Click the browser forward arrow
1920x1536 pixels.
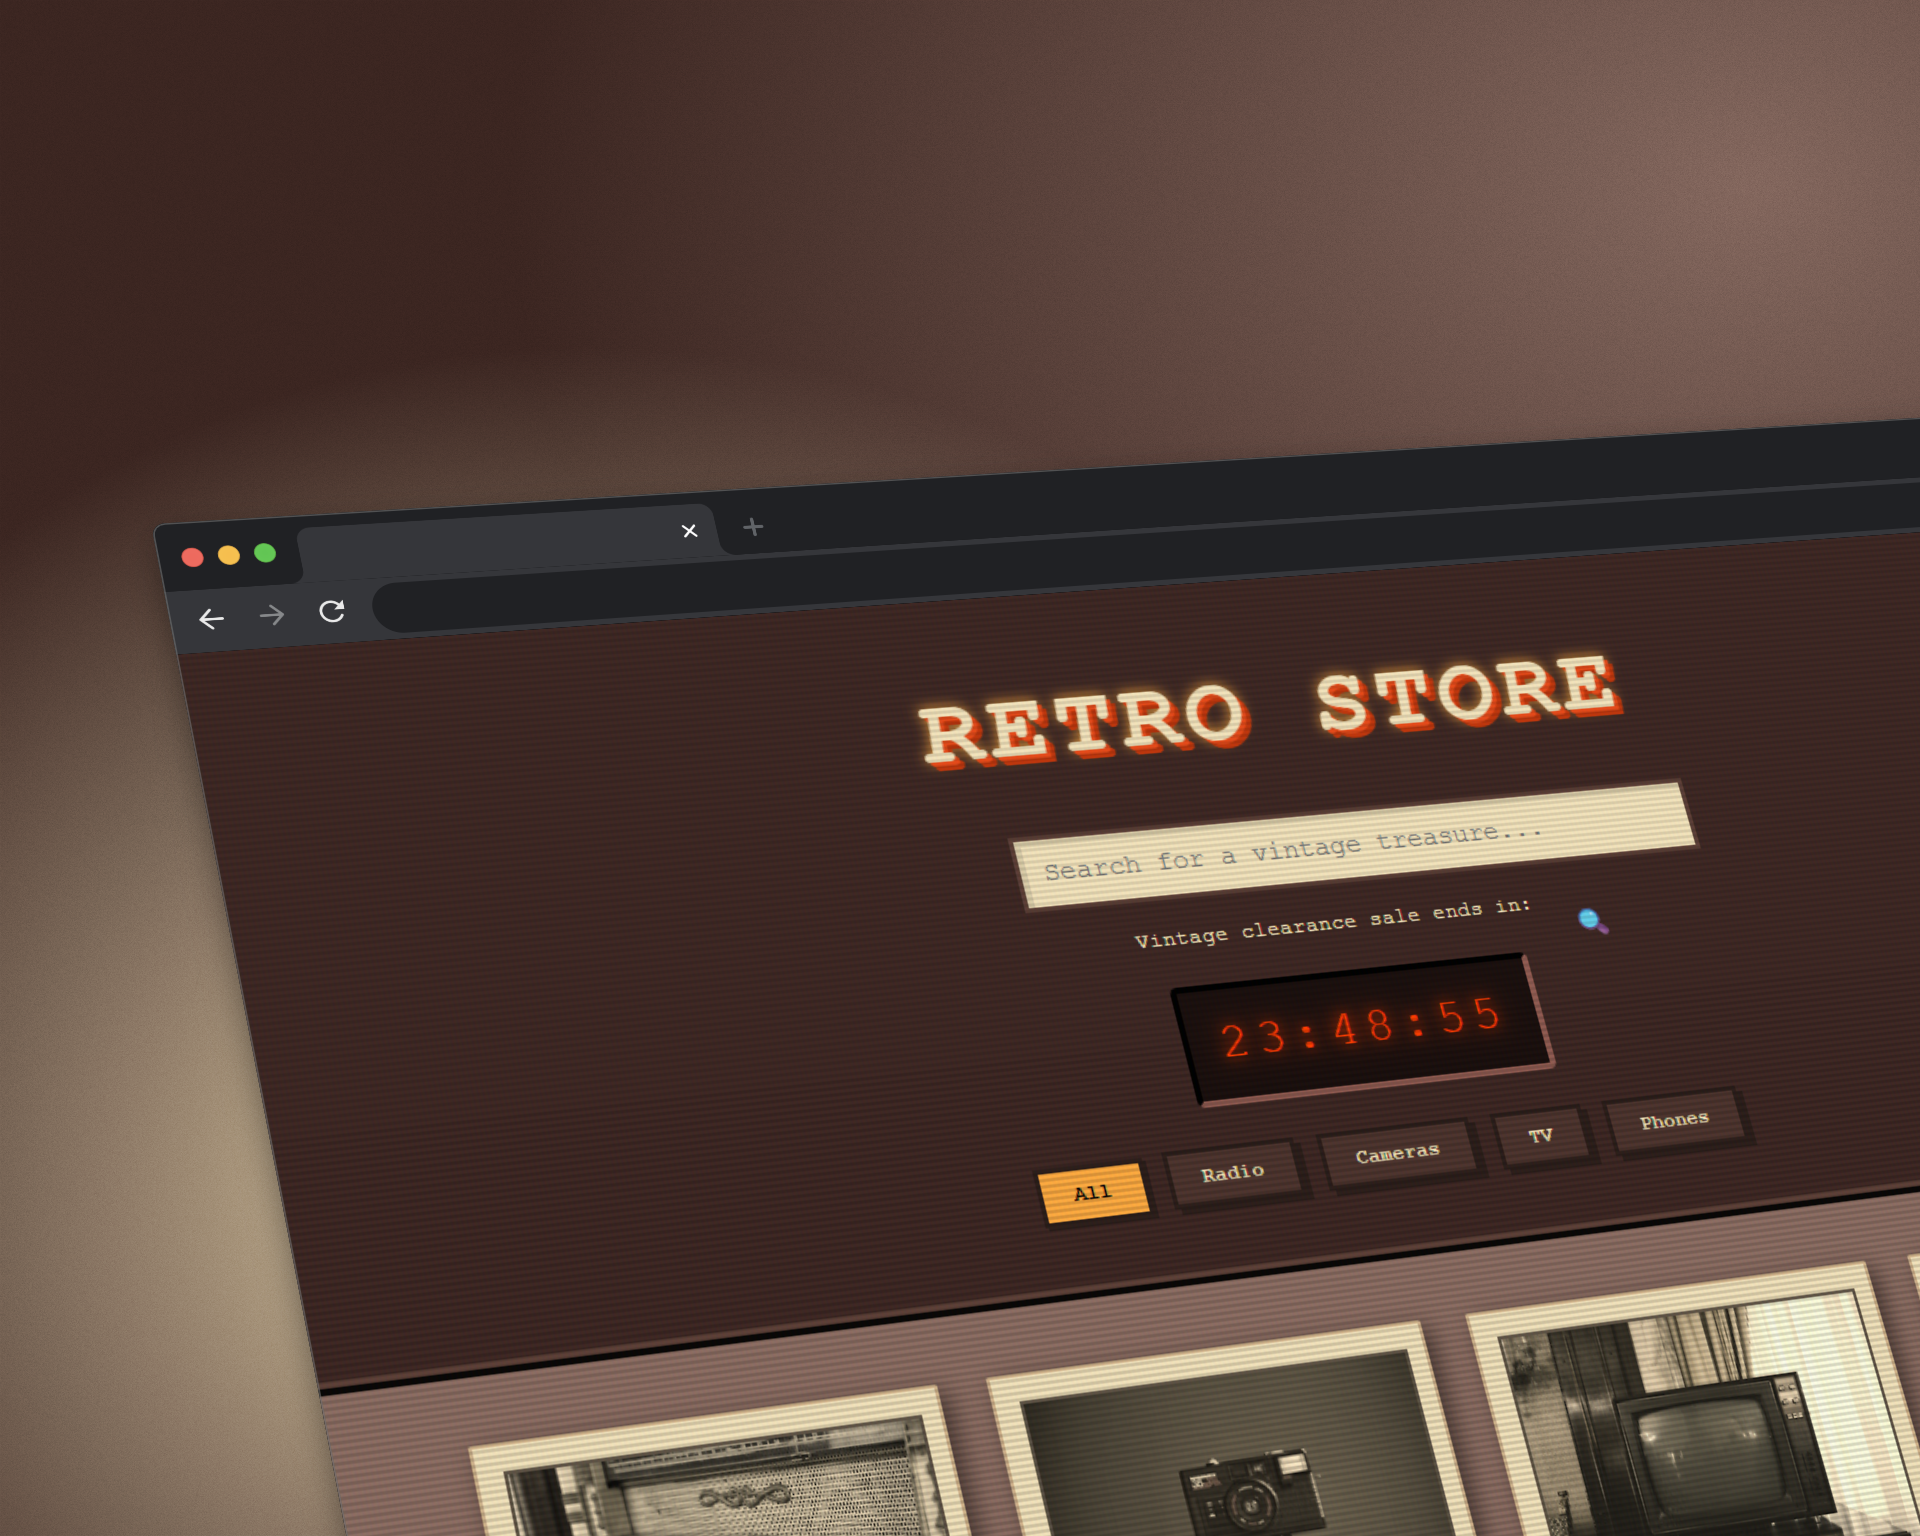271,615
